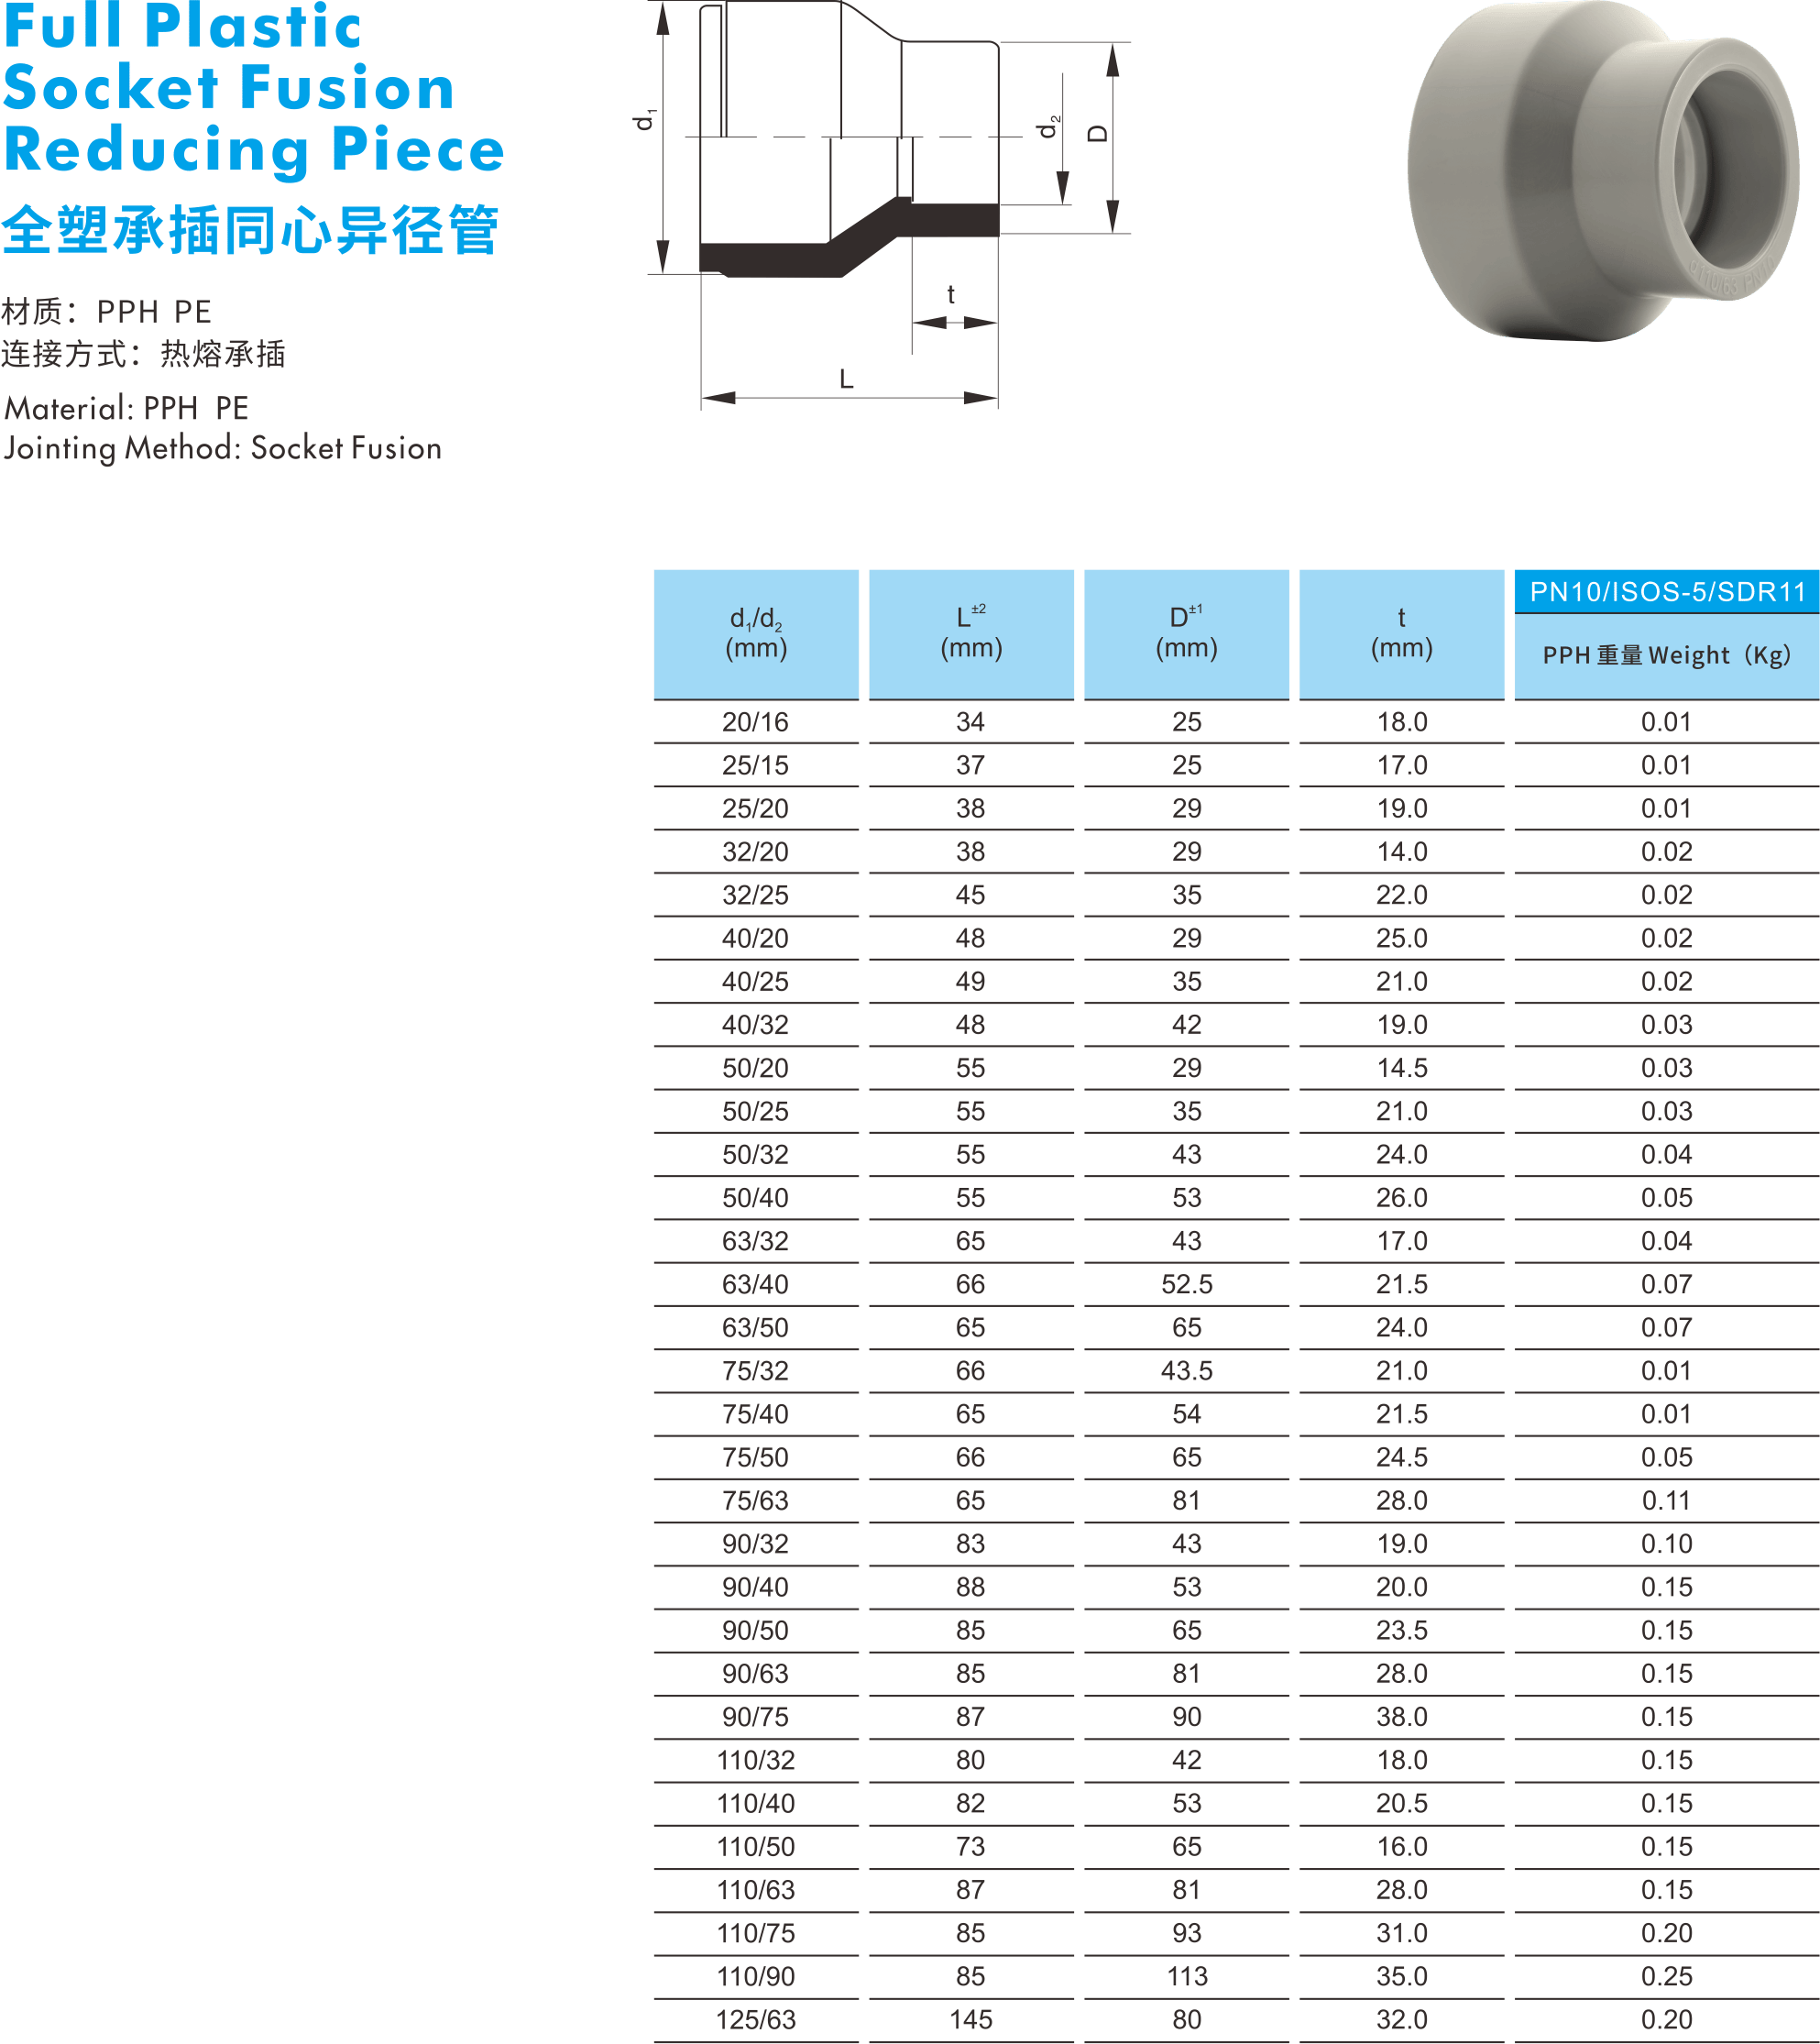Click the L (mm) column header
The image size is (1820, 2044).
[971, 633]
